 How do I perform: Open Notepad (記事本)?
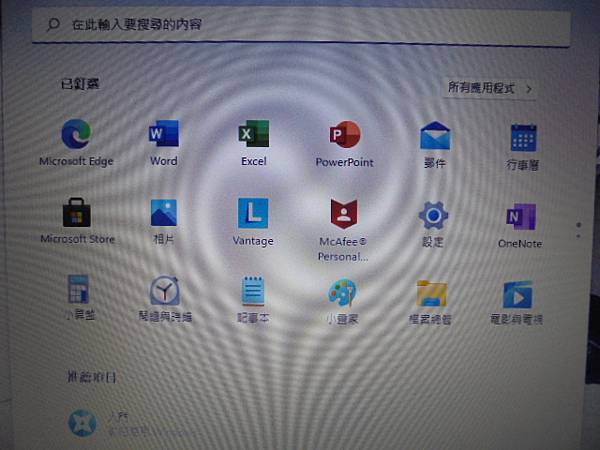253,300
